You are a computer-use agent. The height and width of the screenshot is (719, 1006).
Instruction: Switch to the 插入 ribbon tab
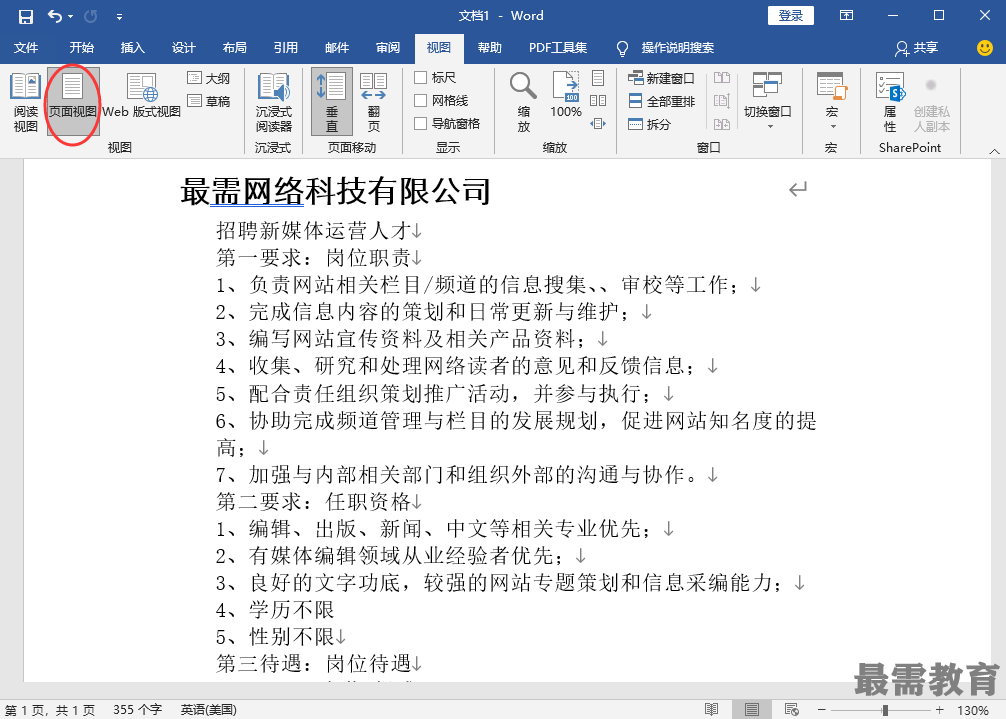click(132, 47)
